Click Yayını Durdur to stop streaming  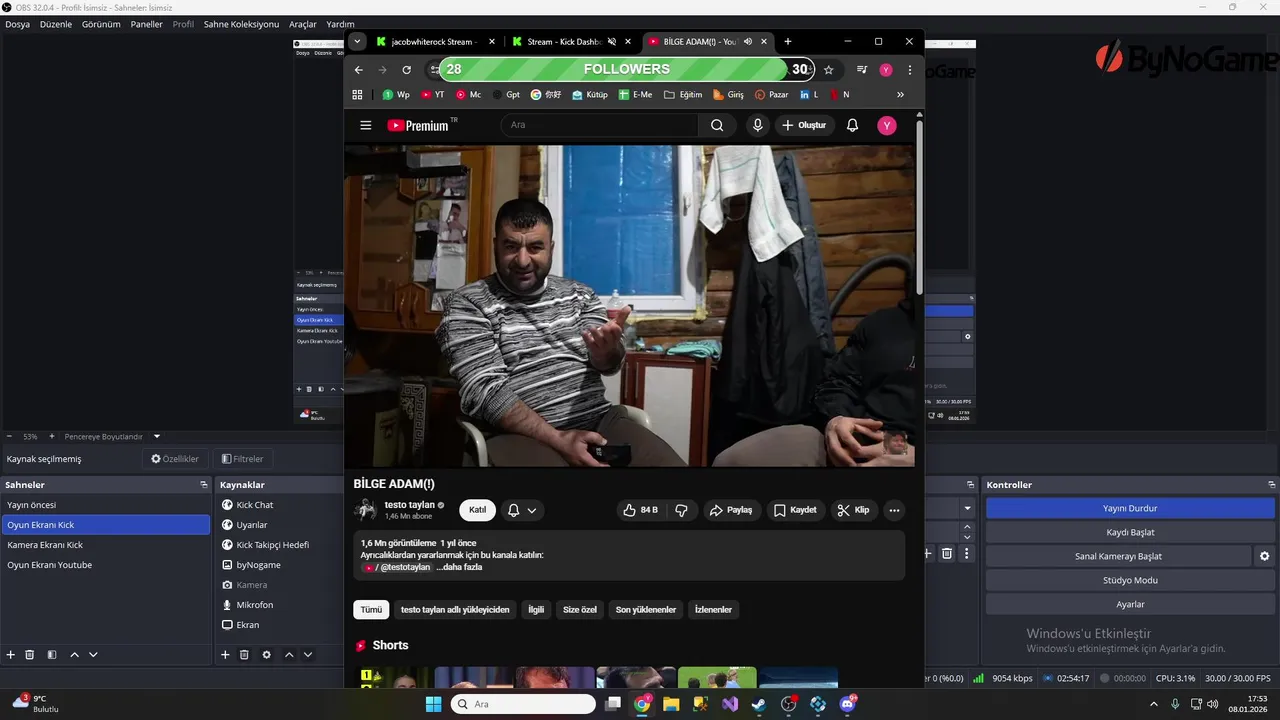(x=1129, y=508)
